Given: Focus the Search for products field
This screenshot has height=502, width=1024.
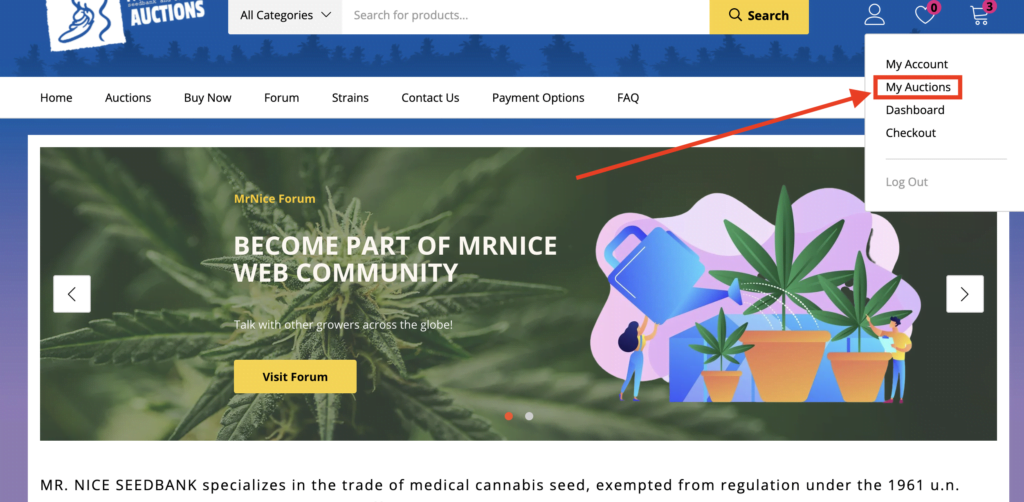Looking at the screenshot, I should [x=526, y=16].
